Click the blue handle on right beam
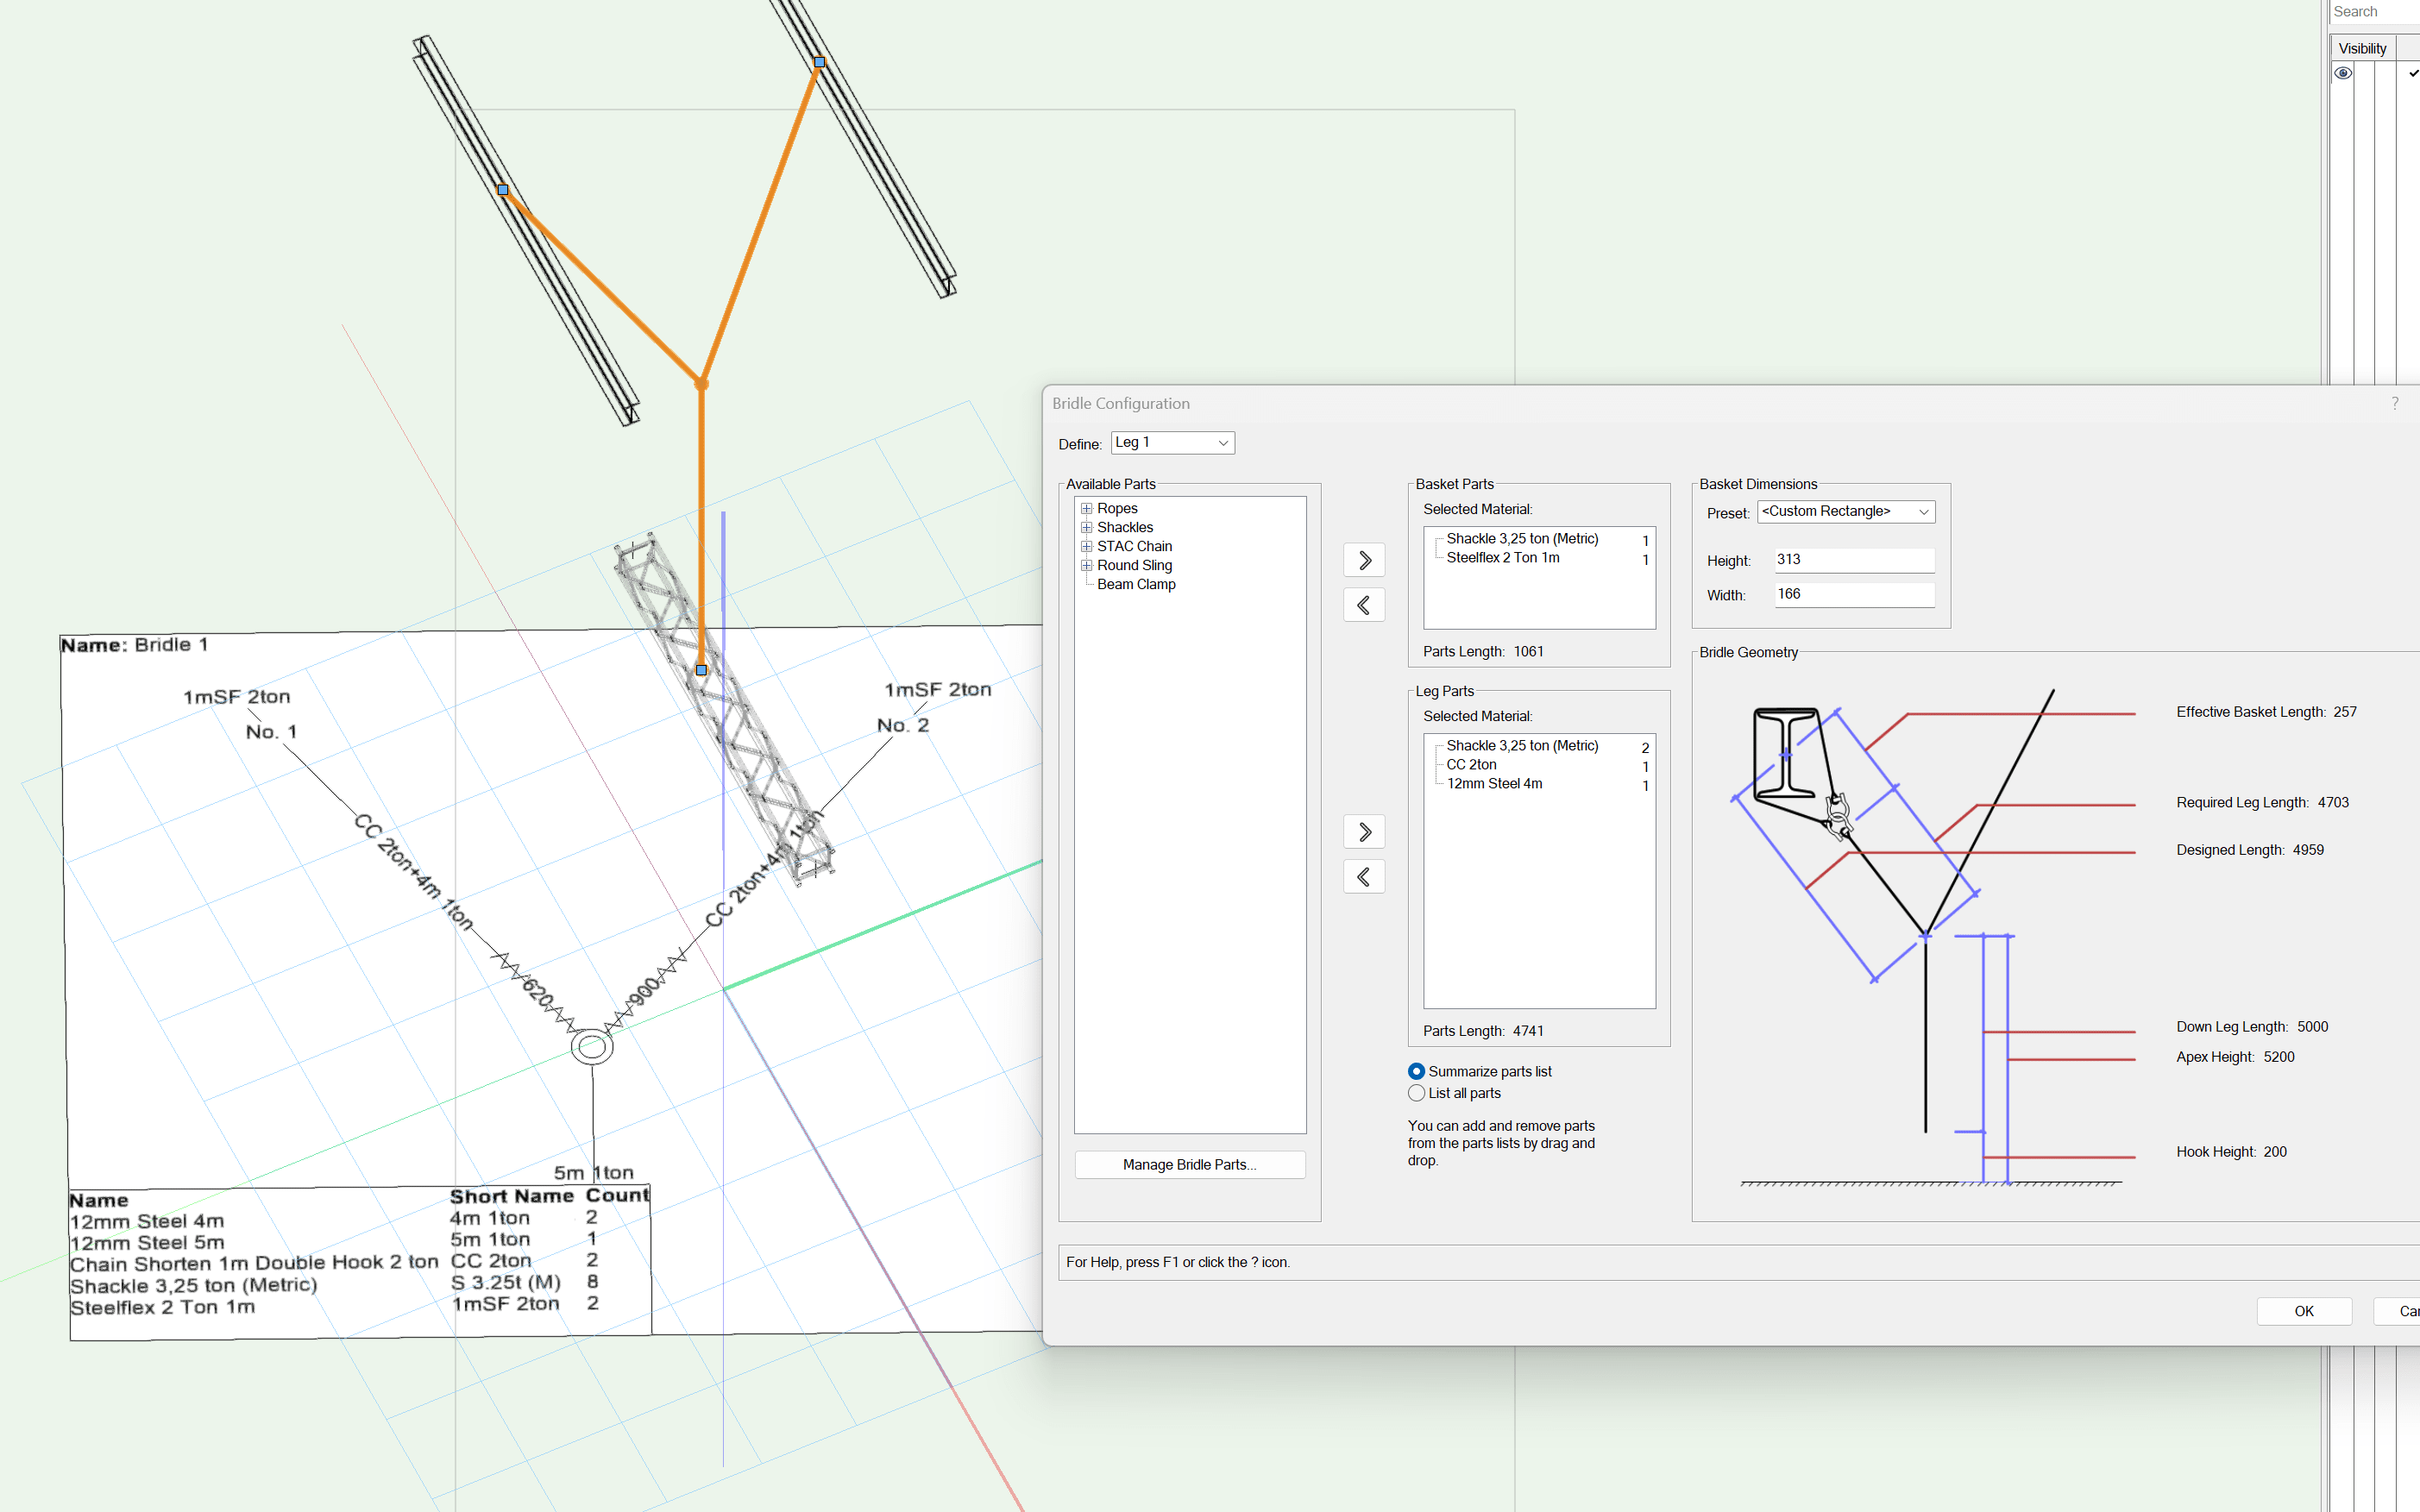Viewport: 2420px width, 1512px height. 819,62
